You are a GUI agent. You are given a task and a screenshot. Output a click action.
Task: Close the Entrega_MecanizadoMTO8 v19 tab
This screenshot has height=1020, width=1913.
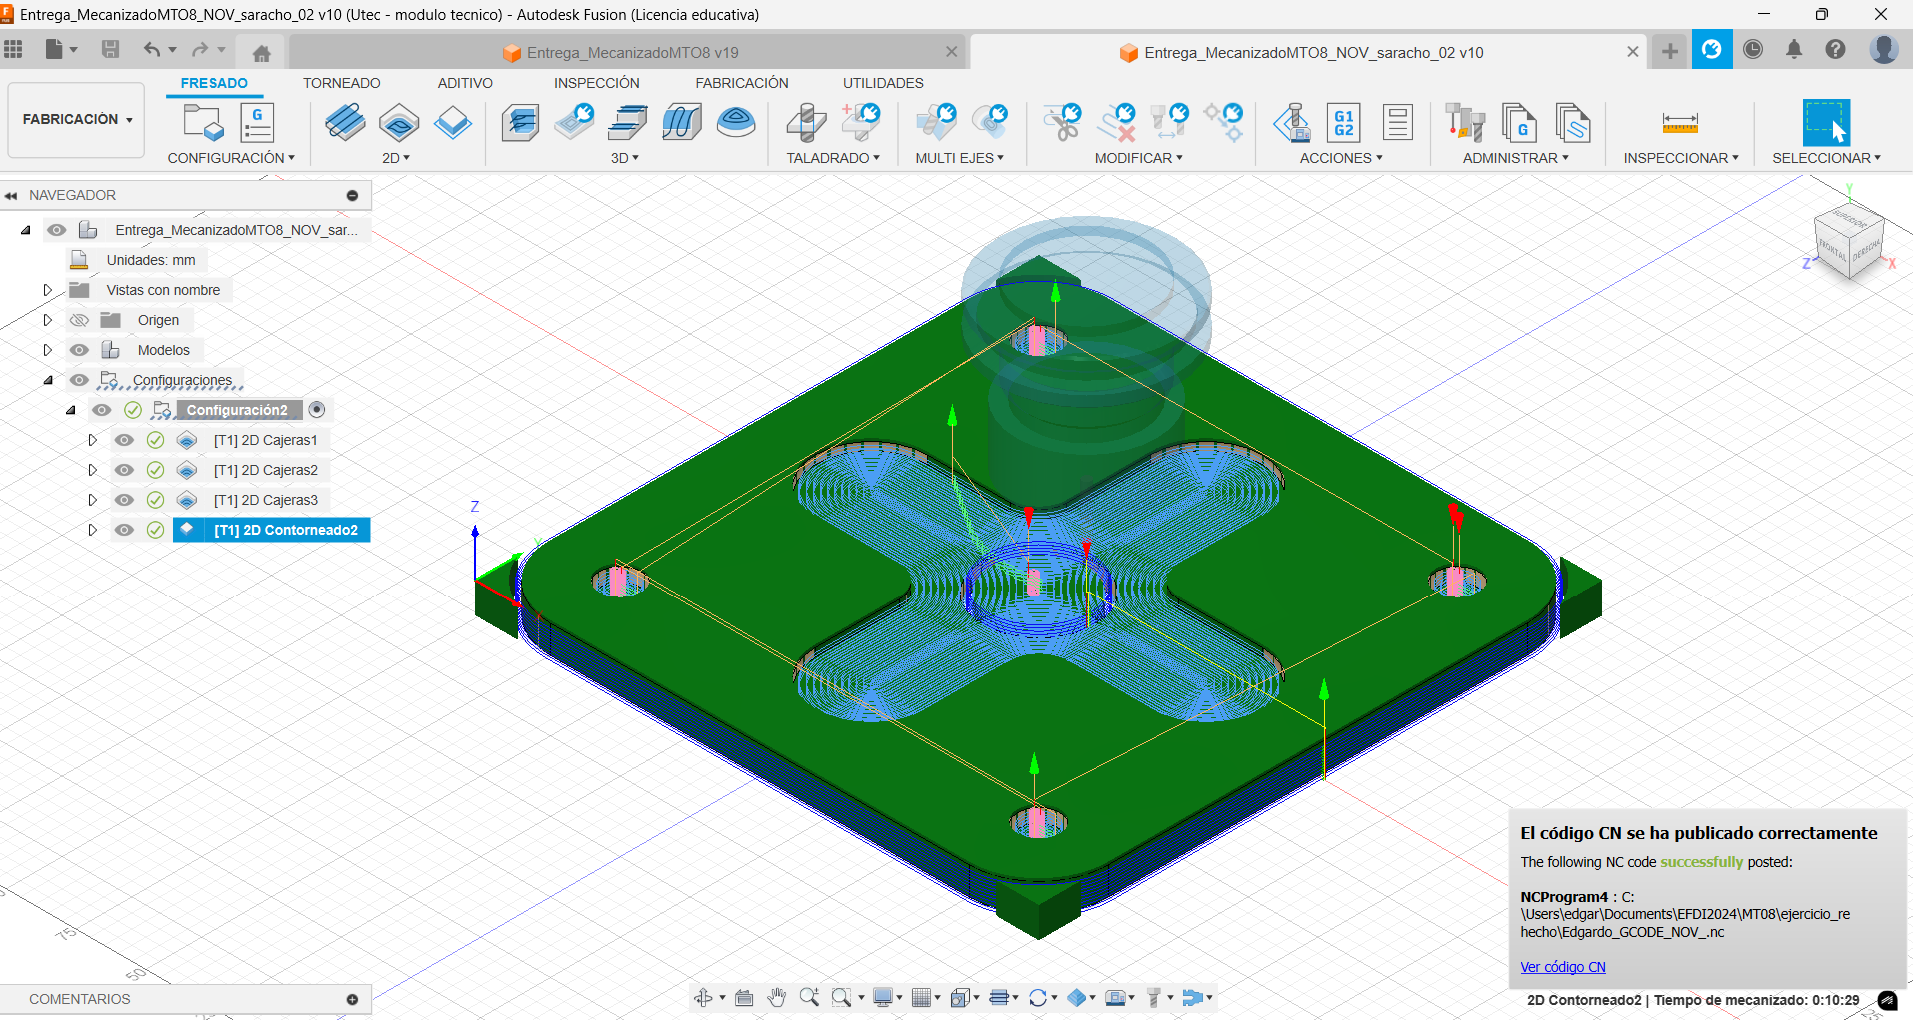pyautogui.click(x=951, y=52)
